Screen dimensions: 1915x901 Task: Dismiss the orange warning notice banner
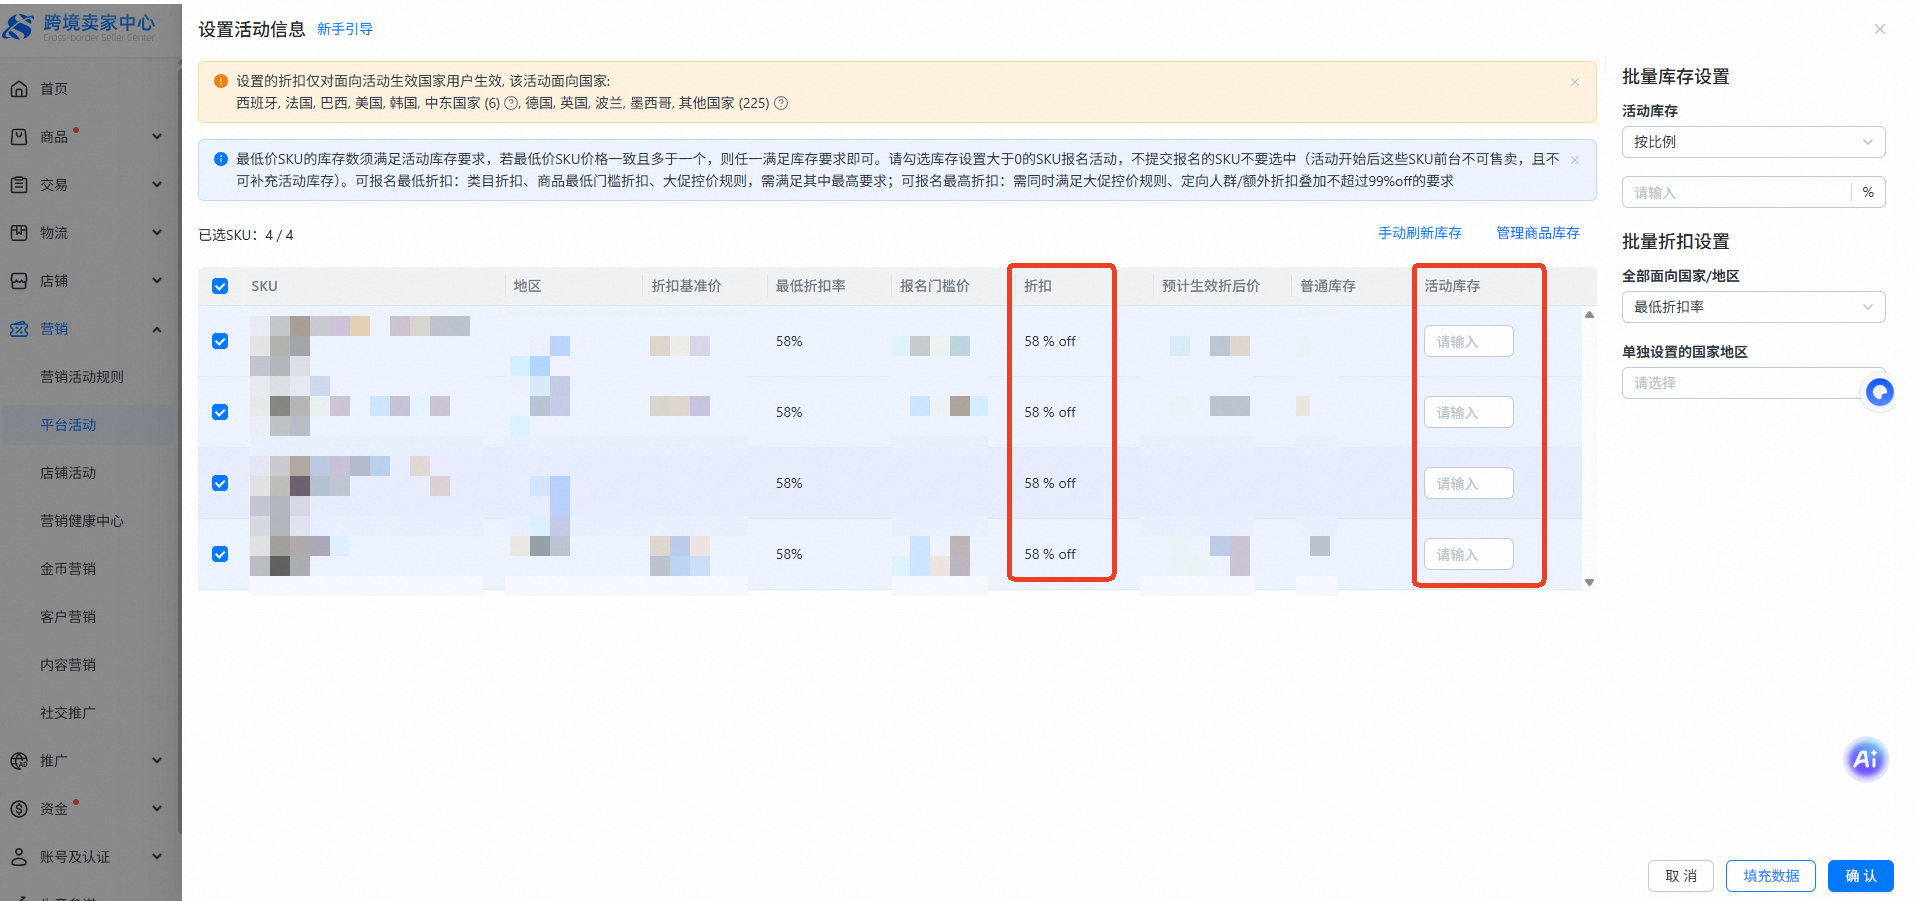pyautogui.click(x=1575, y=82)
